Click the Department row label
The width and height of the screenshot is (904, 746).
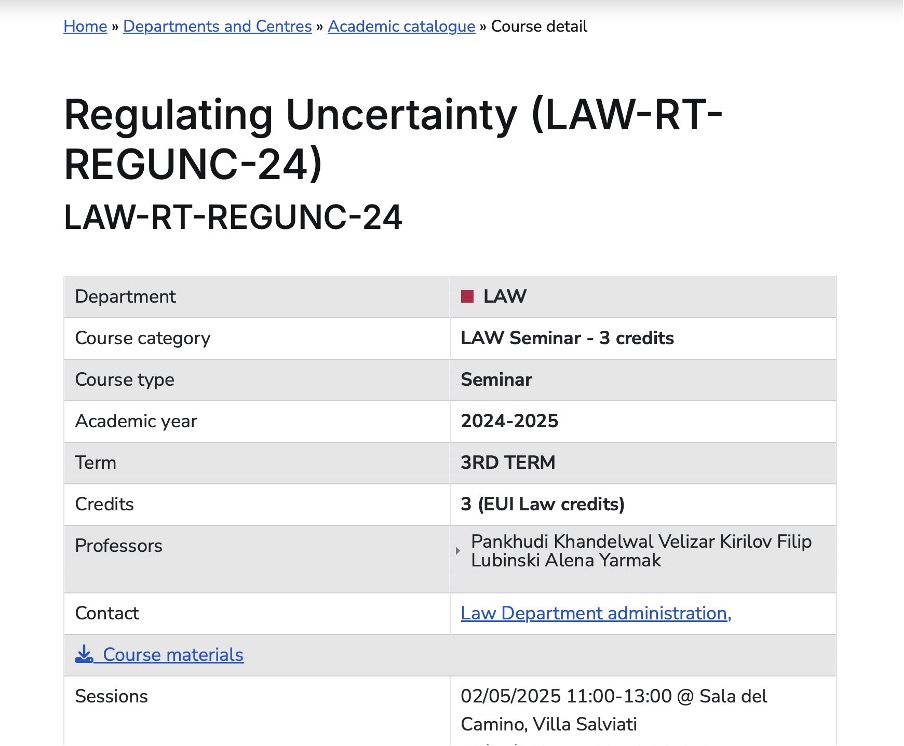(125, 296)
